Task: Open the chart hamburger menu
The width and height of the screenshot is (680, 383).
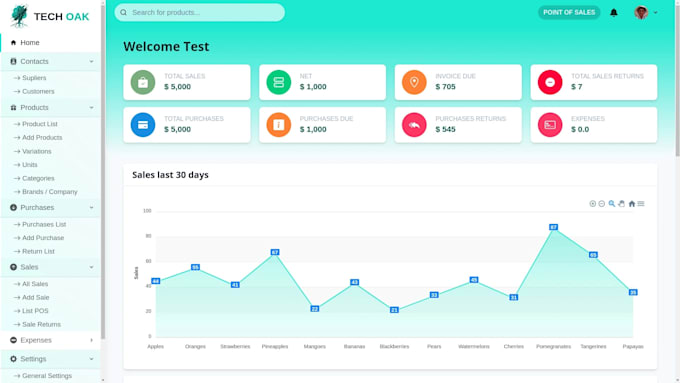Action: click(641, 204)
